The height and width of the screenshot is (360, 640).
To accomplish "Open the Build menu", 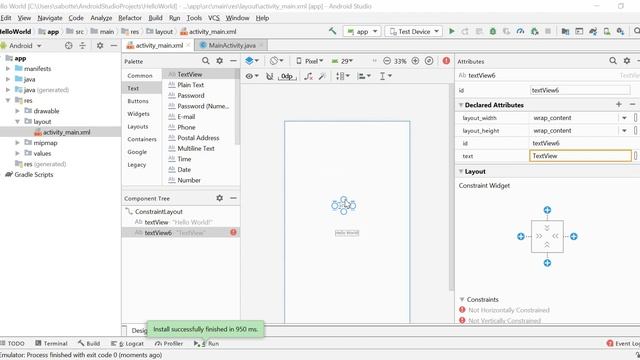I will [x=155, y=18].
